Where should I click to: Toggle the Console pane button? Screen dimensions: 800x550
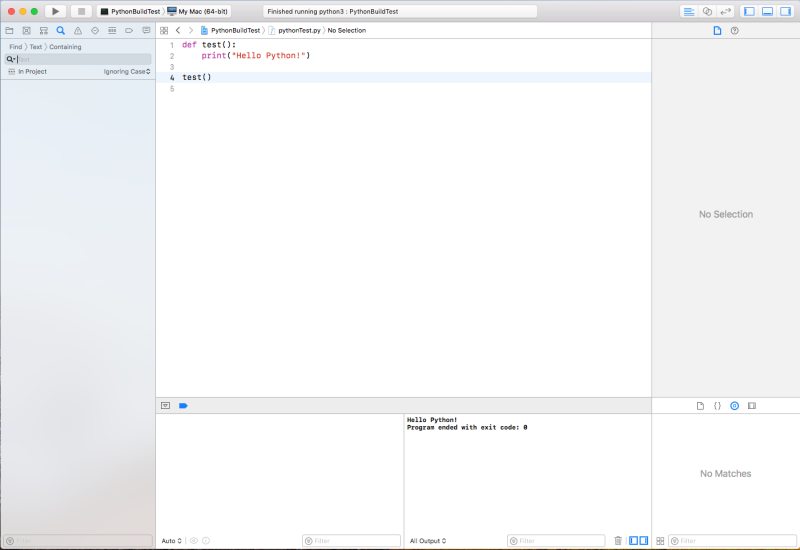(644, 541)
